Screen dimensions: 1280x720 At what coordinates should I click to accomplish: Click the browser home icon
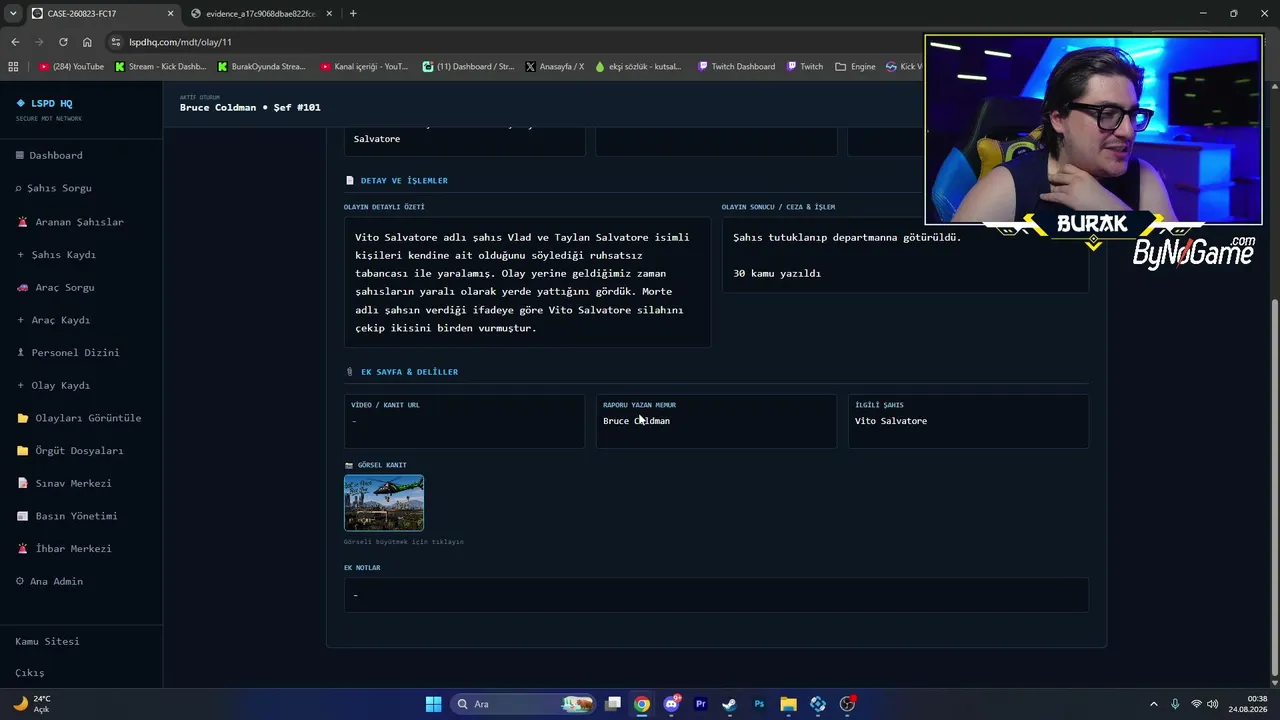[87, 42]
